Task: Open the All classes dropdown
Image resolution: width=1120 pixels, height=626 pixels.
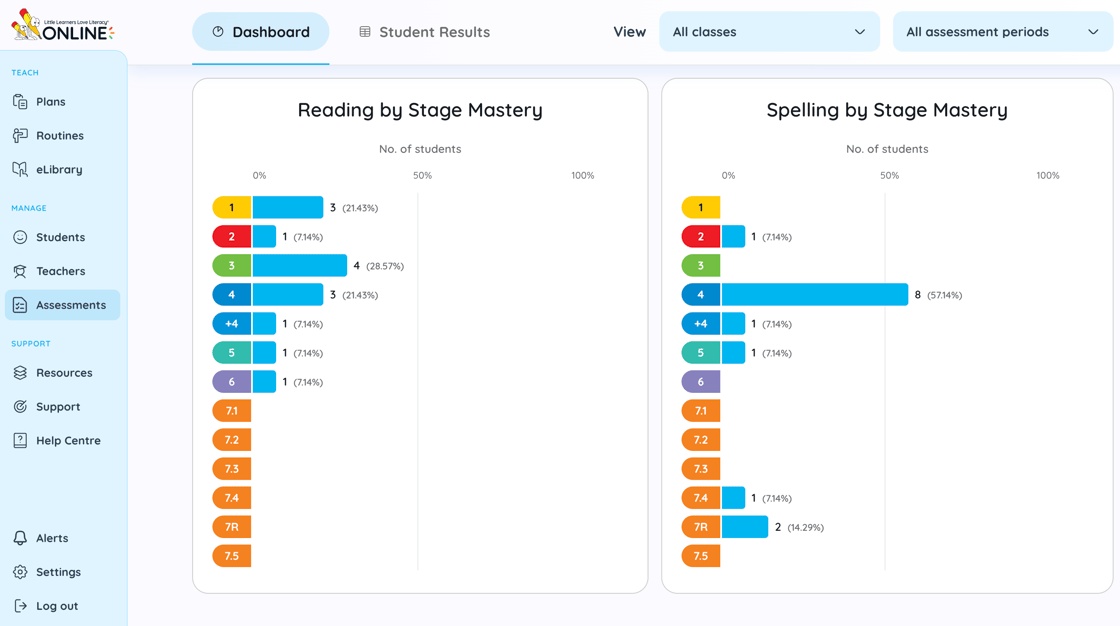Action: tap(769, 32)
